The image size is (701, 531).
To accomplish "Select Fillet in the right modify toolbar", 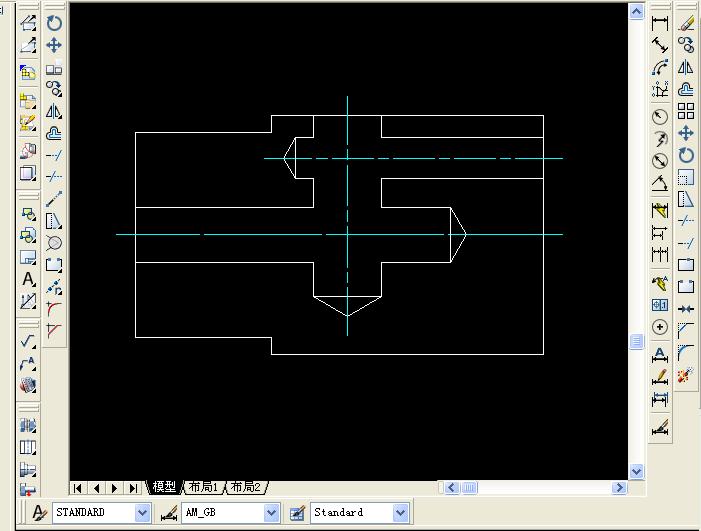I will click(686, 353).
